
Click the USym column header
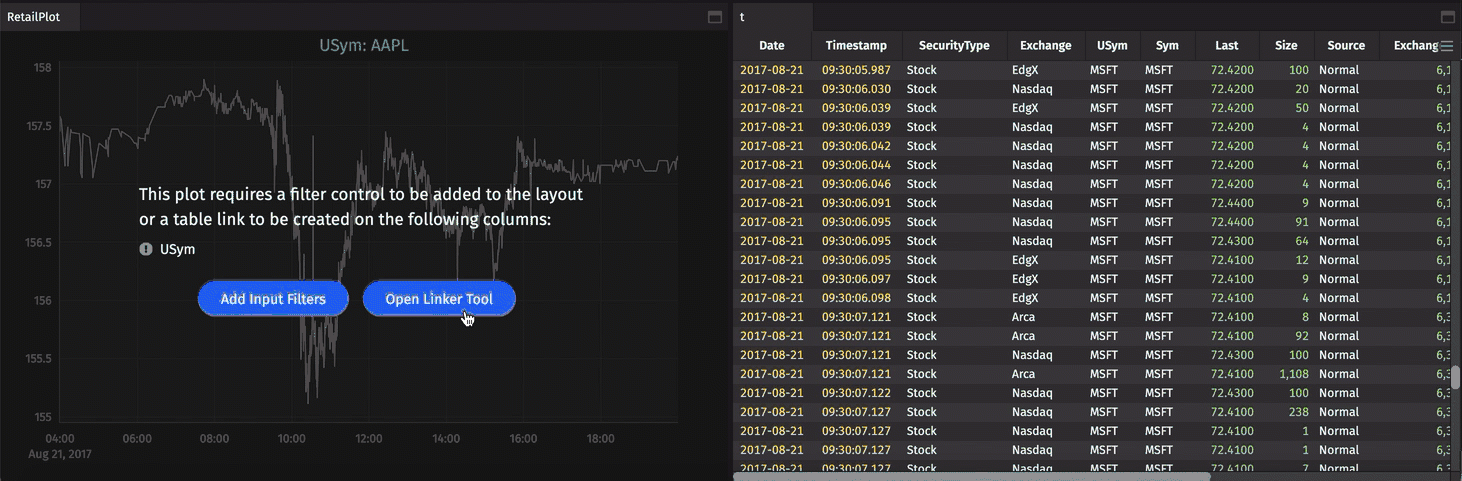click(x=1112, y=46)
